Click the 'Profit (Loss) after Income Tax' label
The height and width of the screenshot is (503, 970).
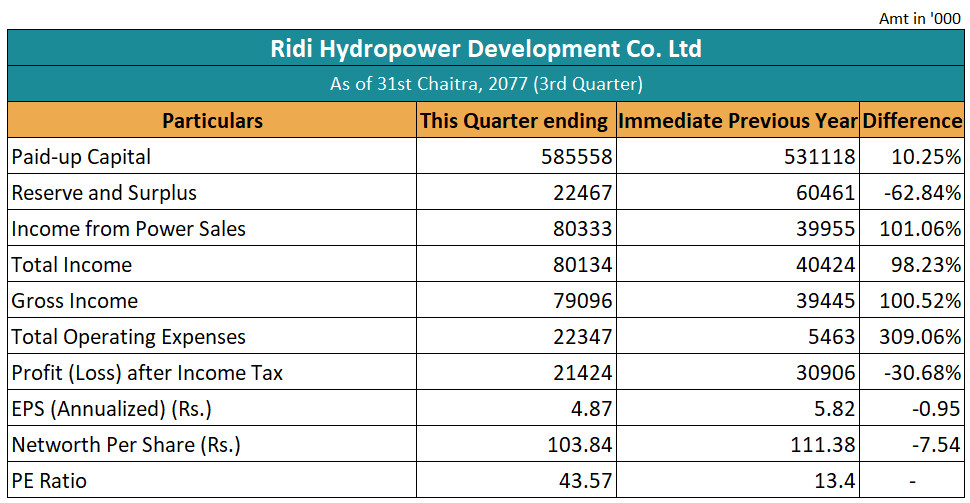147,372
